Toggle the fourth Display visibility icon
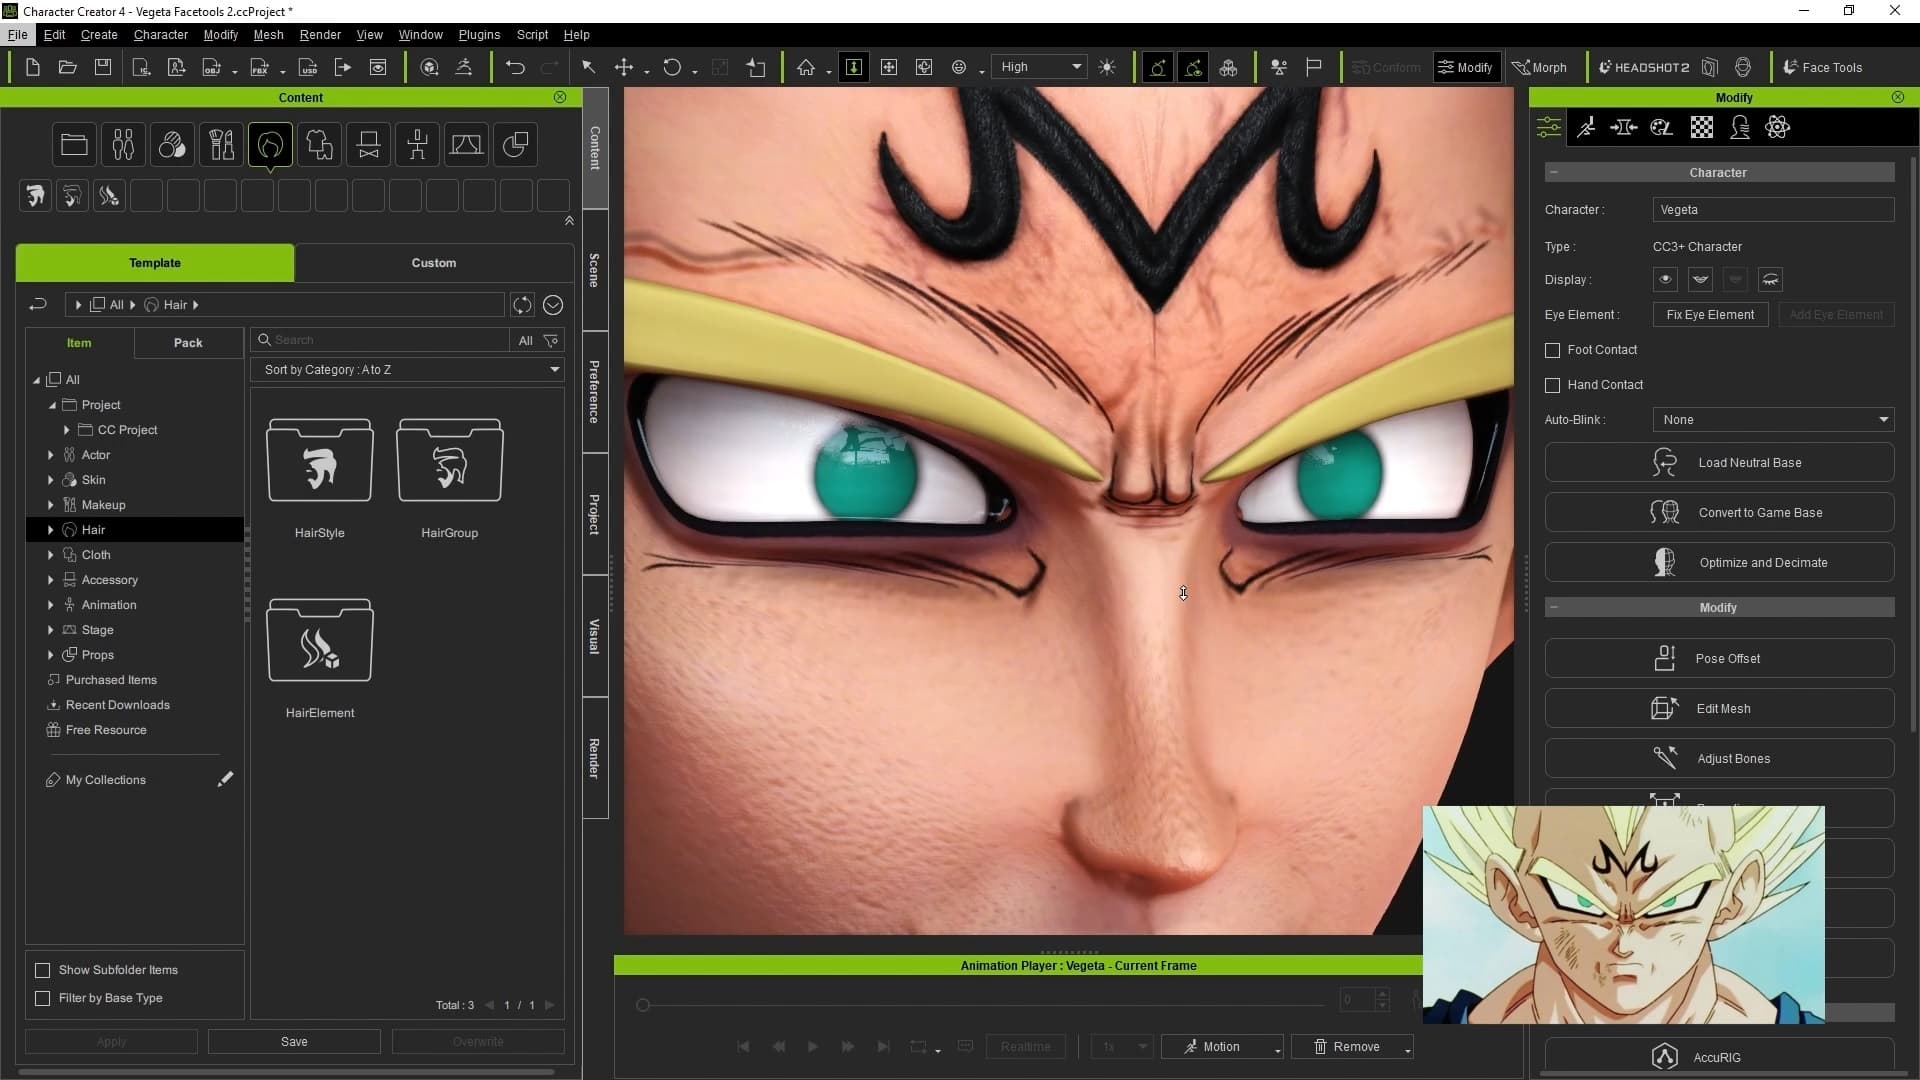Viewport: 1920px width, 1080px height. click(x=1770, y=280)
